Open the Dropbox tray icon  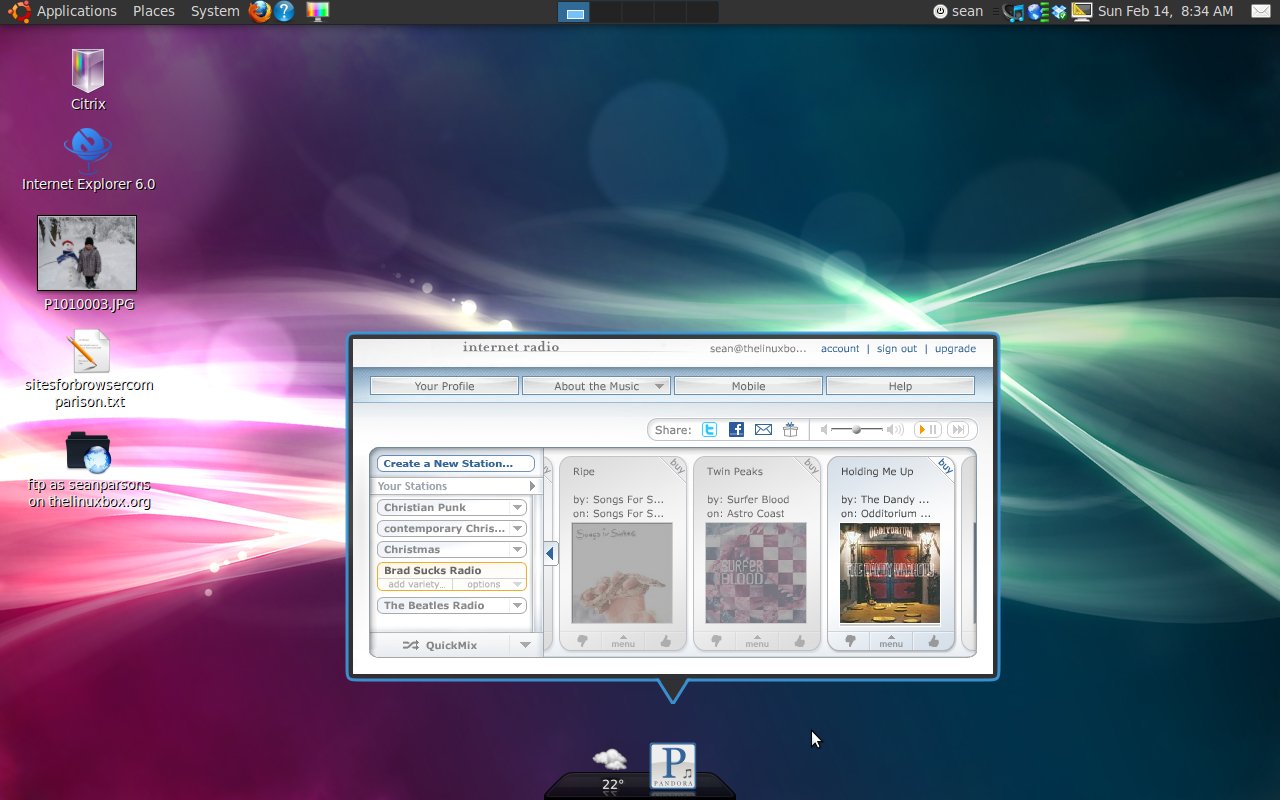[1059, 12]
